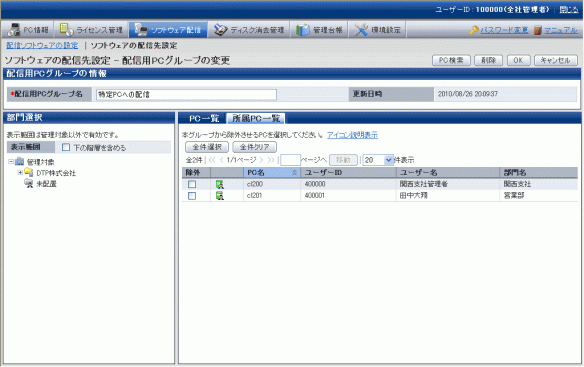
Task: Go to previous page arrow
Action: click(222, 160)
